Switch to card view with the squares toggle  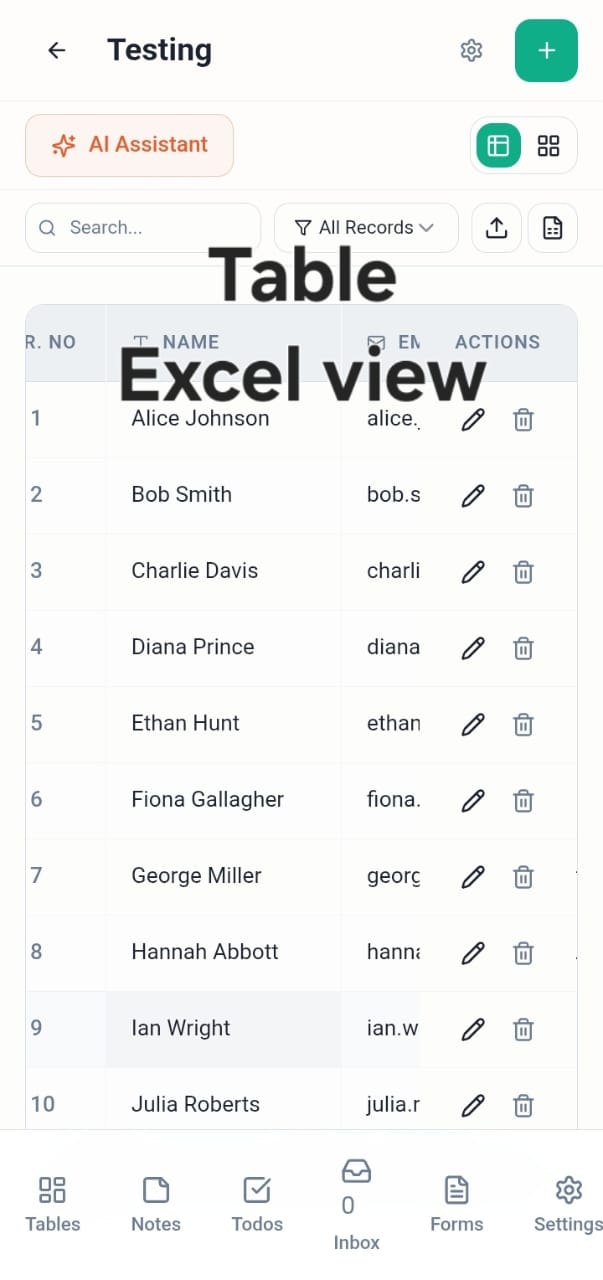[548, 145]
